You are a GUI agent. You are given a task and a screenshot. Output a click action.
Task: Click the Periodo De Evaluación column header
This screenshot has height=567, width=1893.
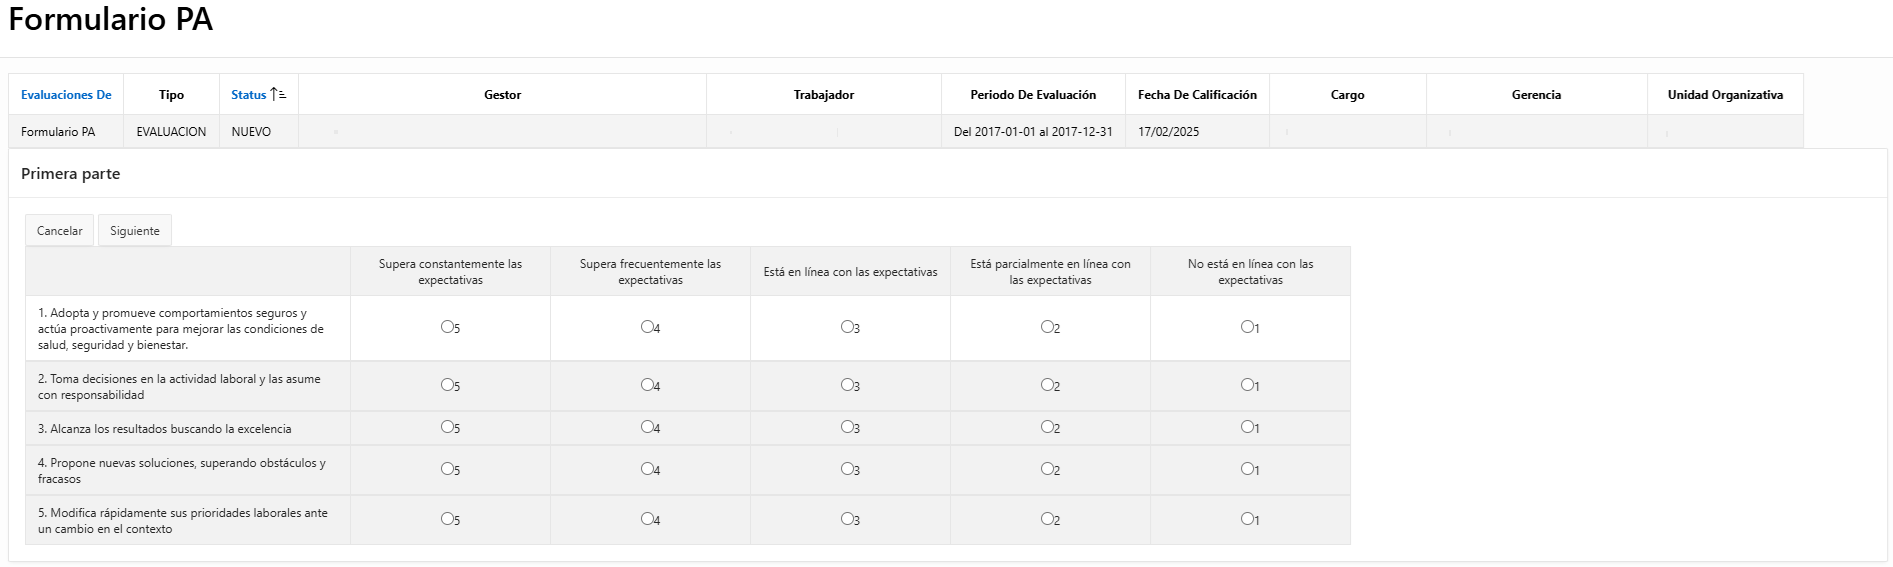click(x=1033, y=95)
